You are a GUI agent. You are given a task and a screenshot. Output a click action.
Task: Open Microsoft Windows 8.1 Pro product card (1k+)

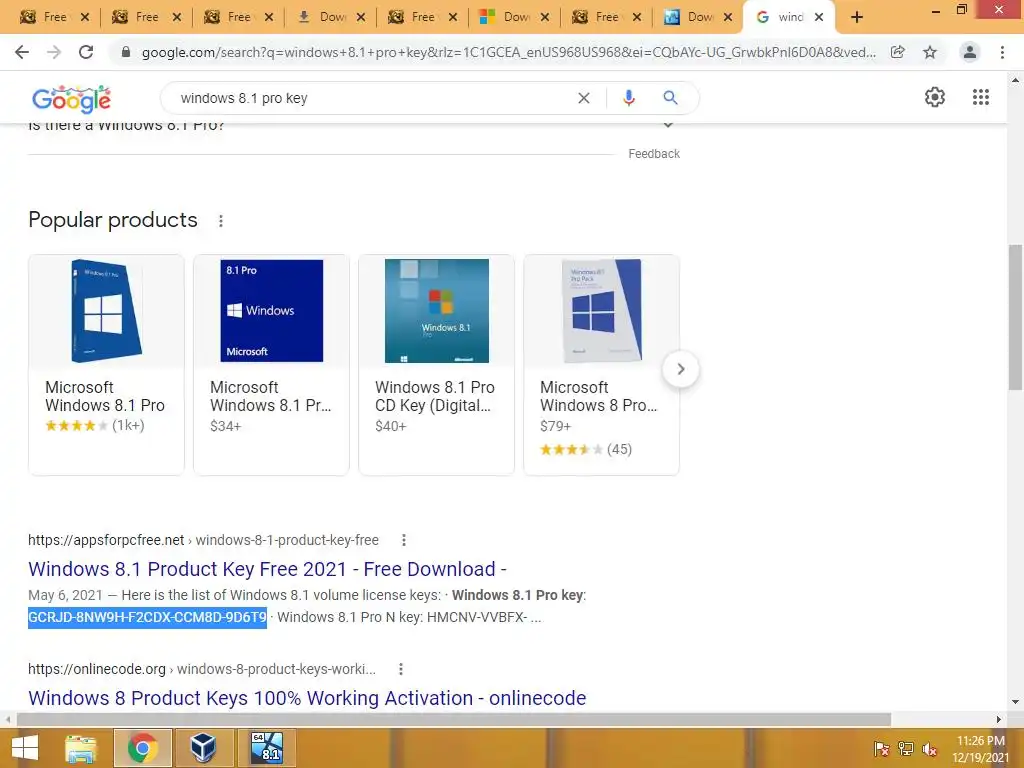pyautogui.click(x=106, y=364)
